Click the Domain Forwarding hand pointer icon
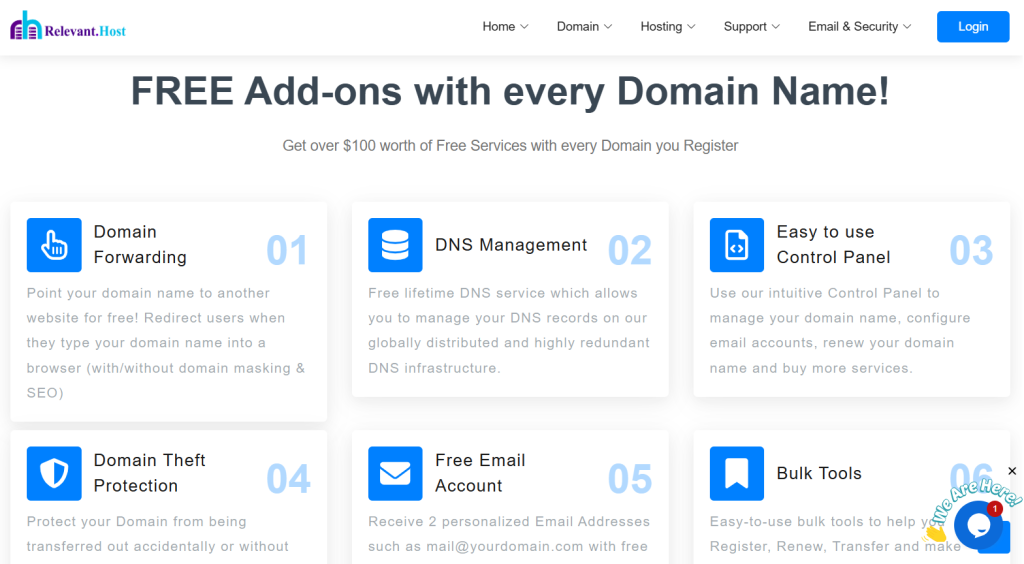This screenshot has width=1024, height=564. pyautogui.click(x=54, y=245)
